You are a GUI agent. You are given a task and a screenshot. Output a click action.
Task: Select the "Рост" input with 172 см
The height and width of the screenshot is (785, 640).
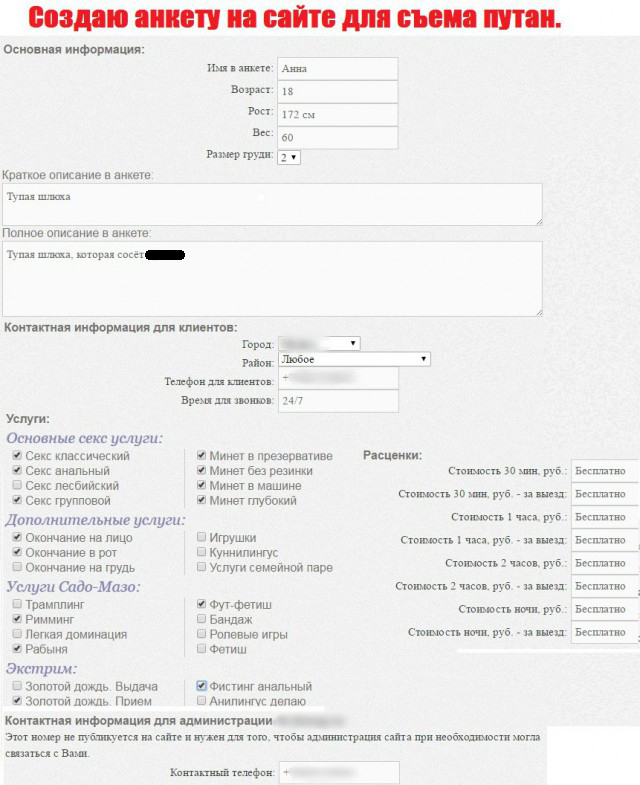338,115
